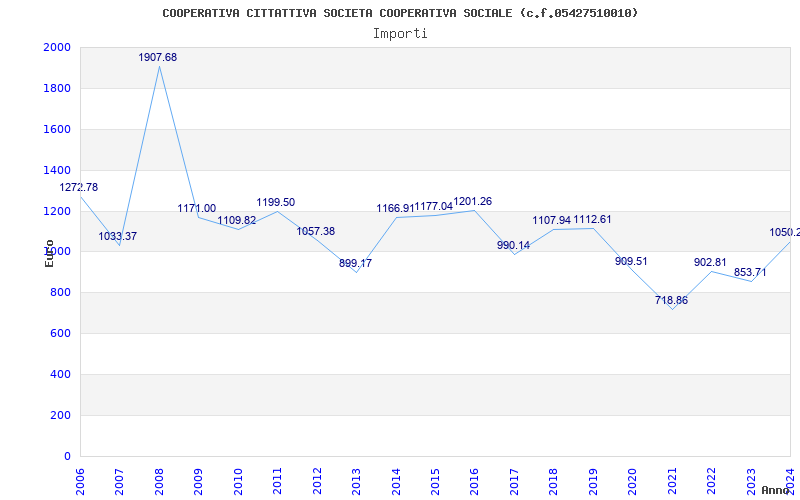
Task: Click the x-axis year 2018
Action: (x=554, y=481)
